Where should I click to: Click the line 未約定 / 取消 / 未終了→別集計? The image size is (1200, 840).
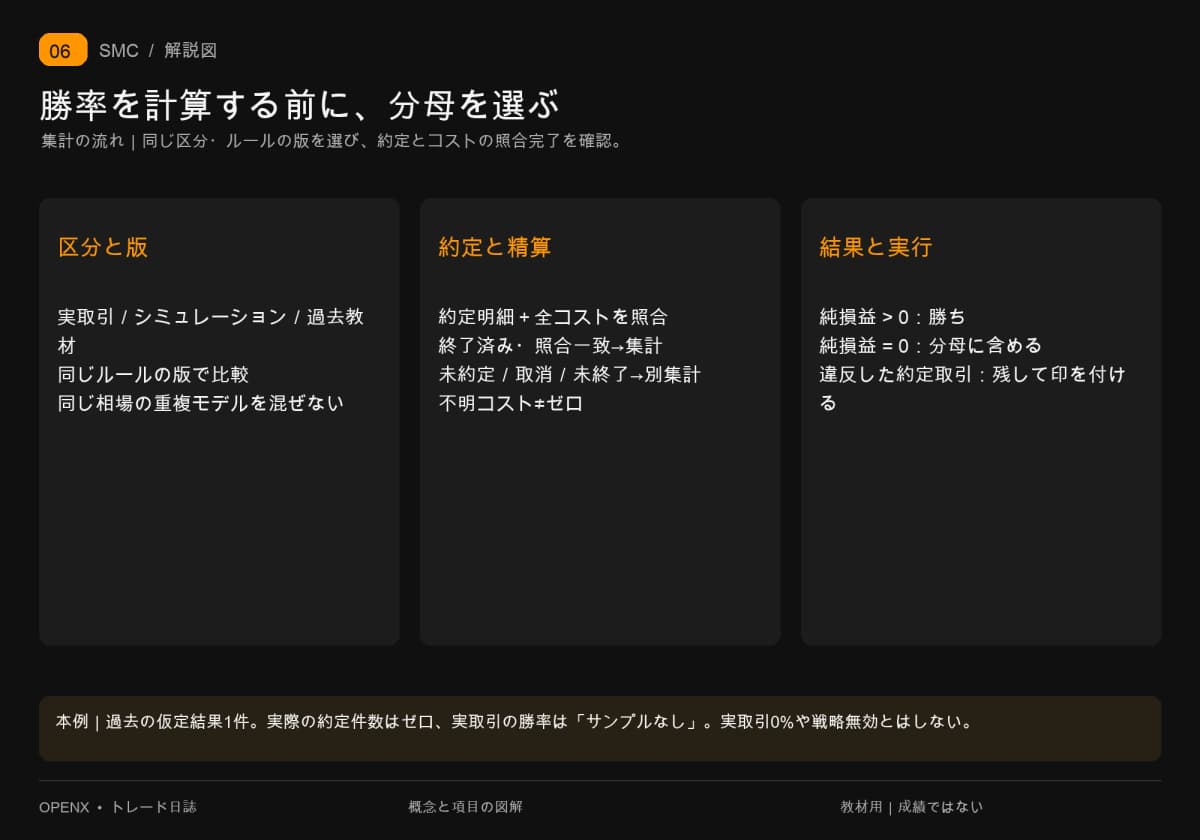[570, 375]
